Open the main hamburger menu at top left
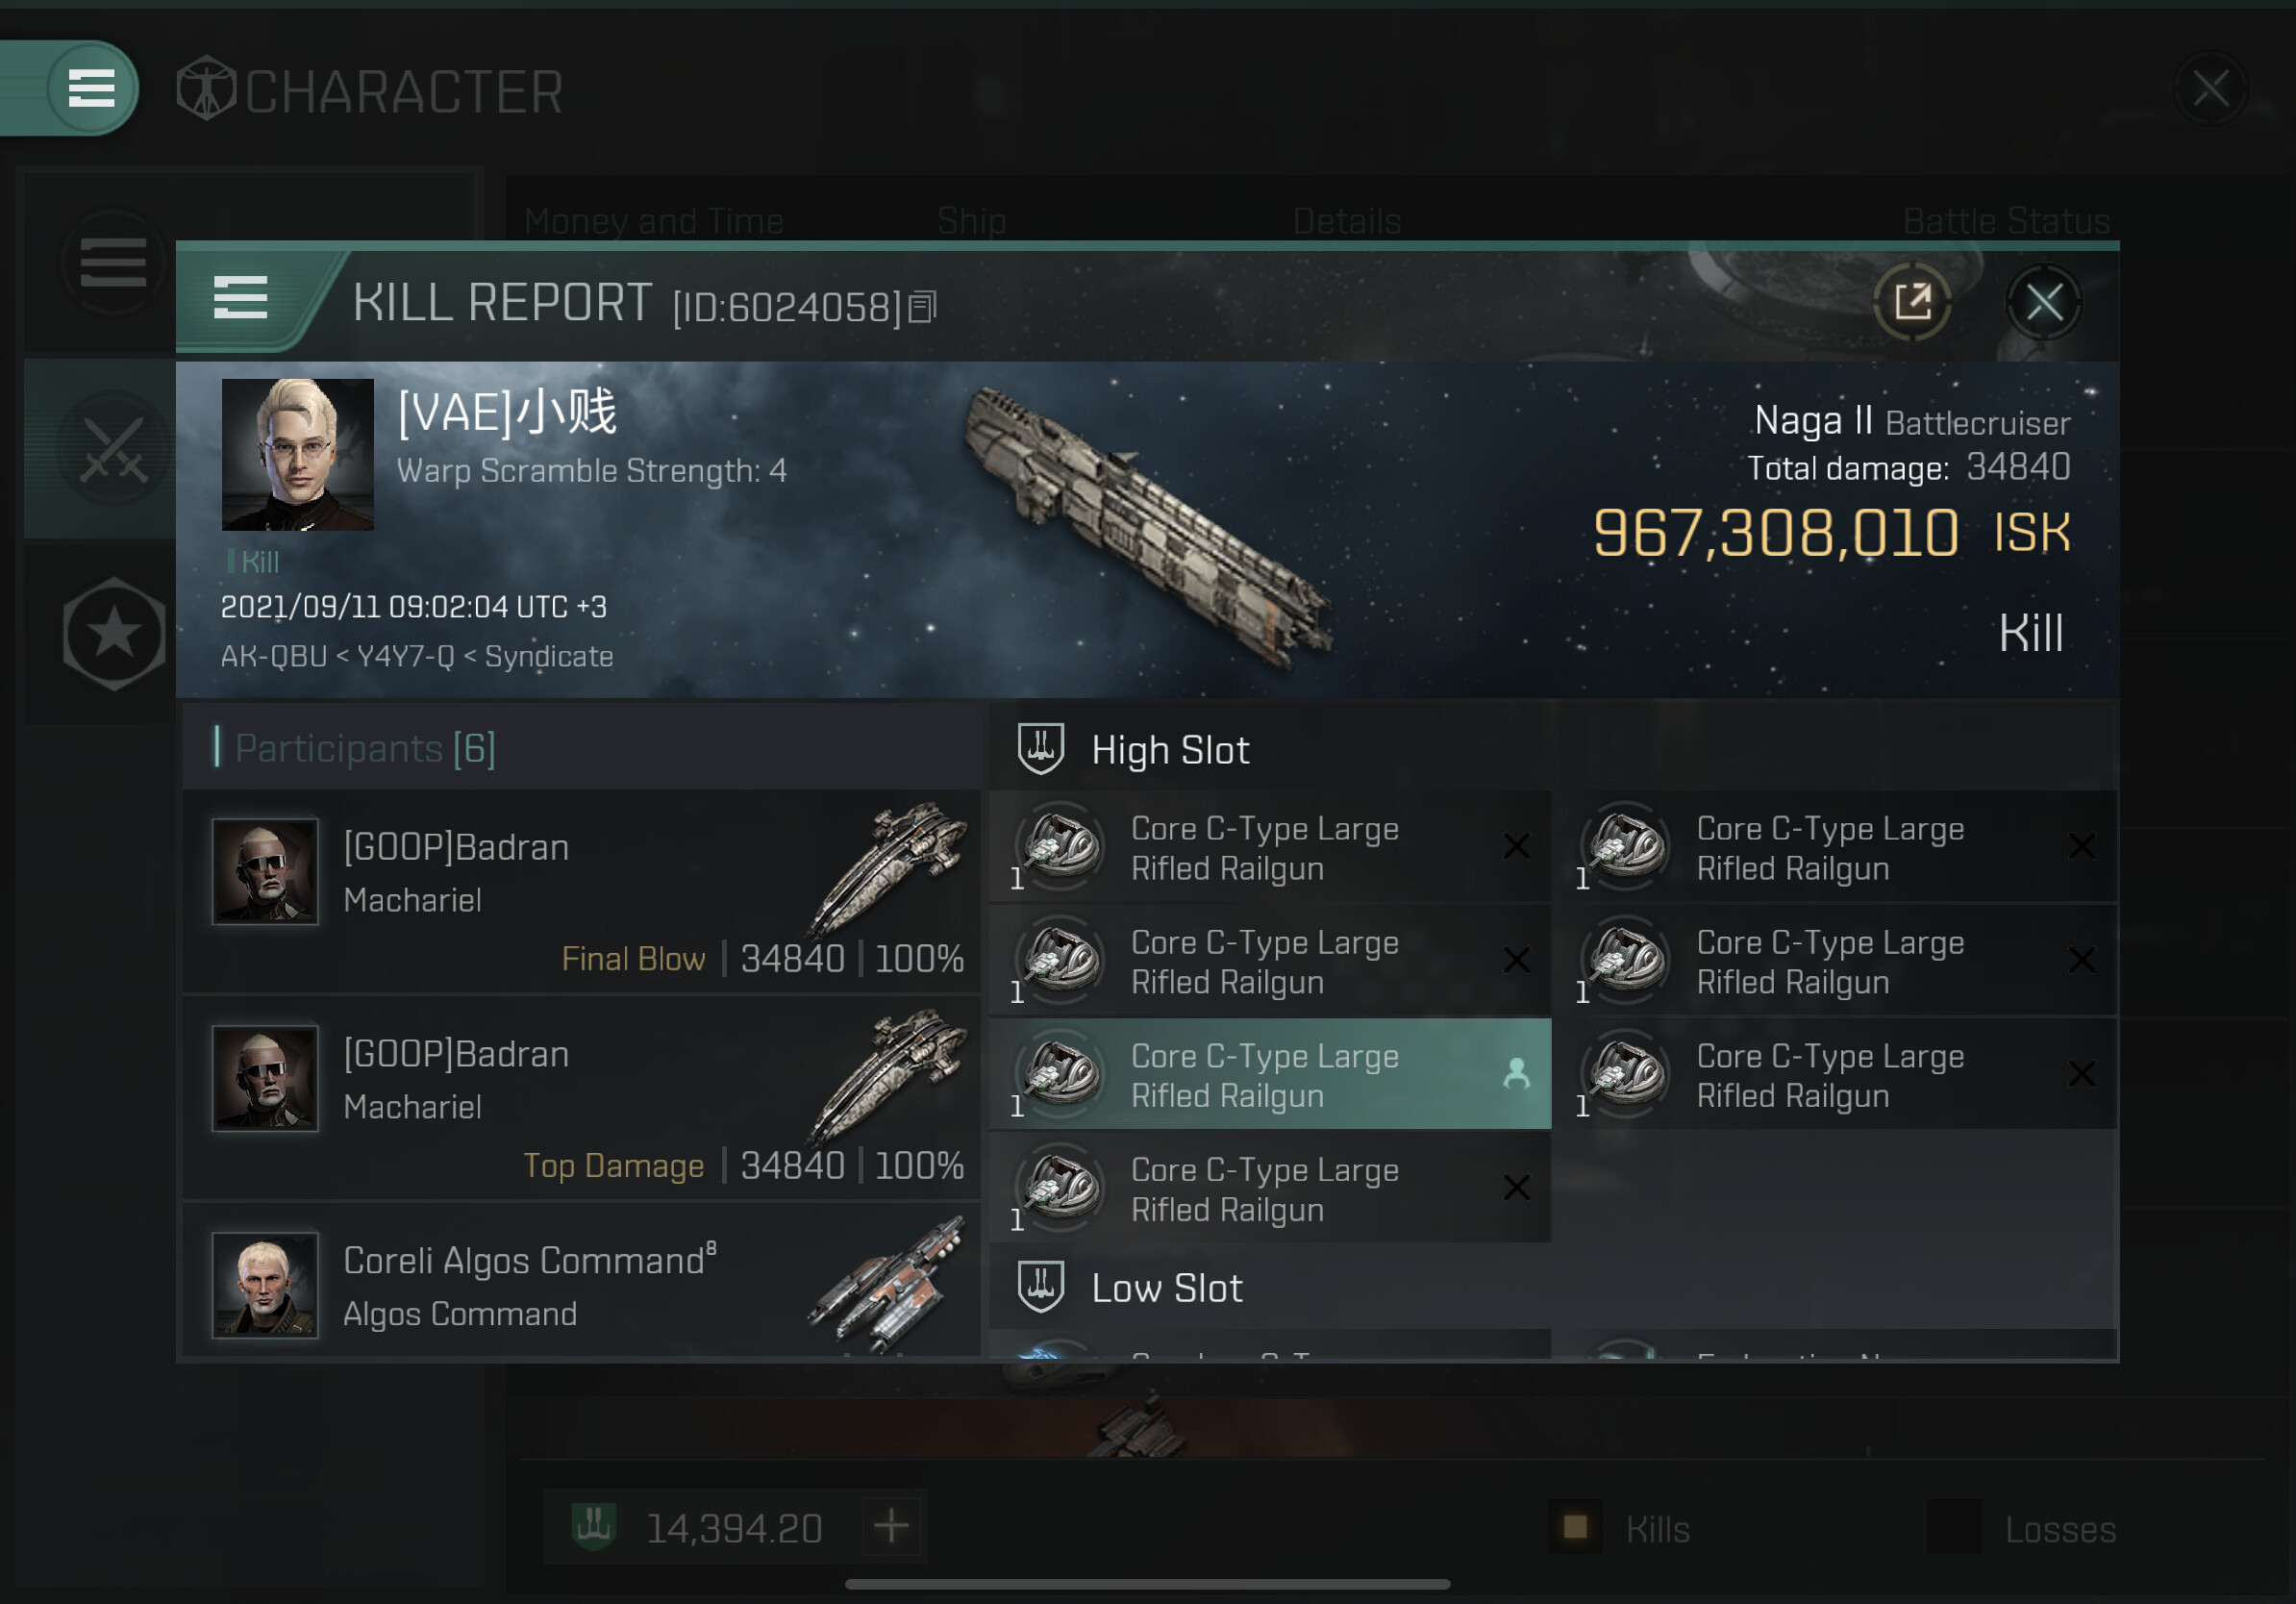 91,88
